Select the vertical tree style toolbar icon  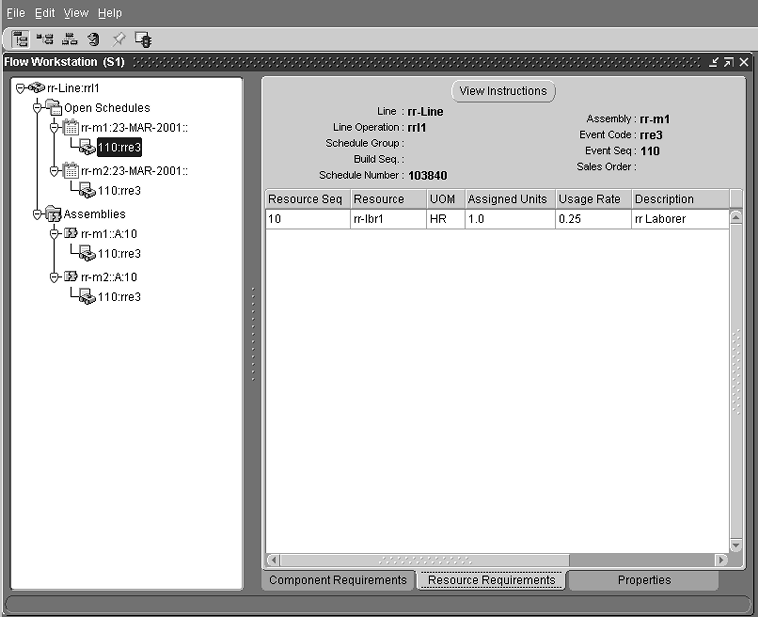tap(20, 39)
